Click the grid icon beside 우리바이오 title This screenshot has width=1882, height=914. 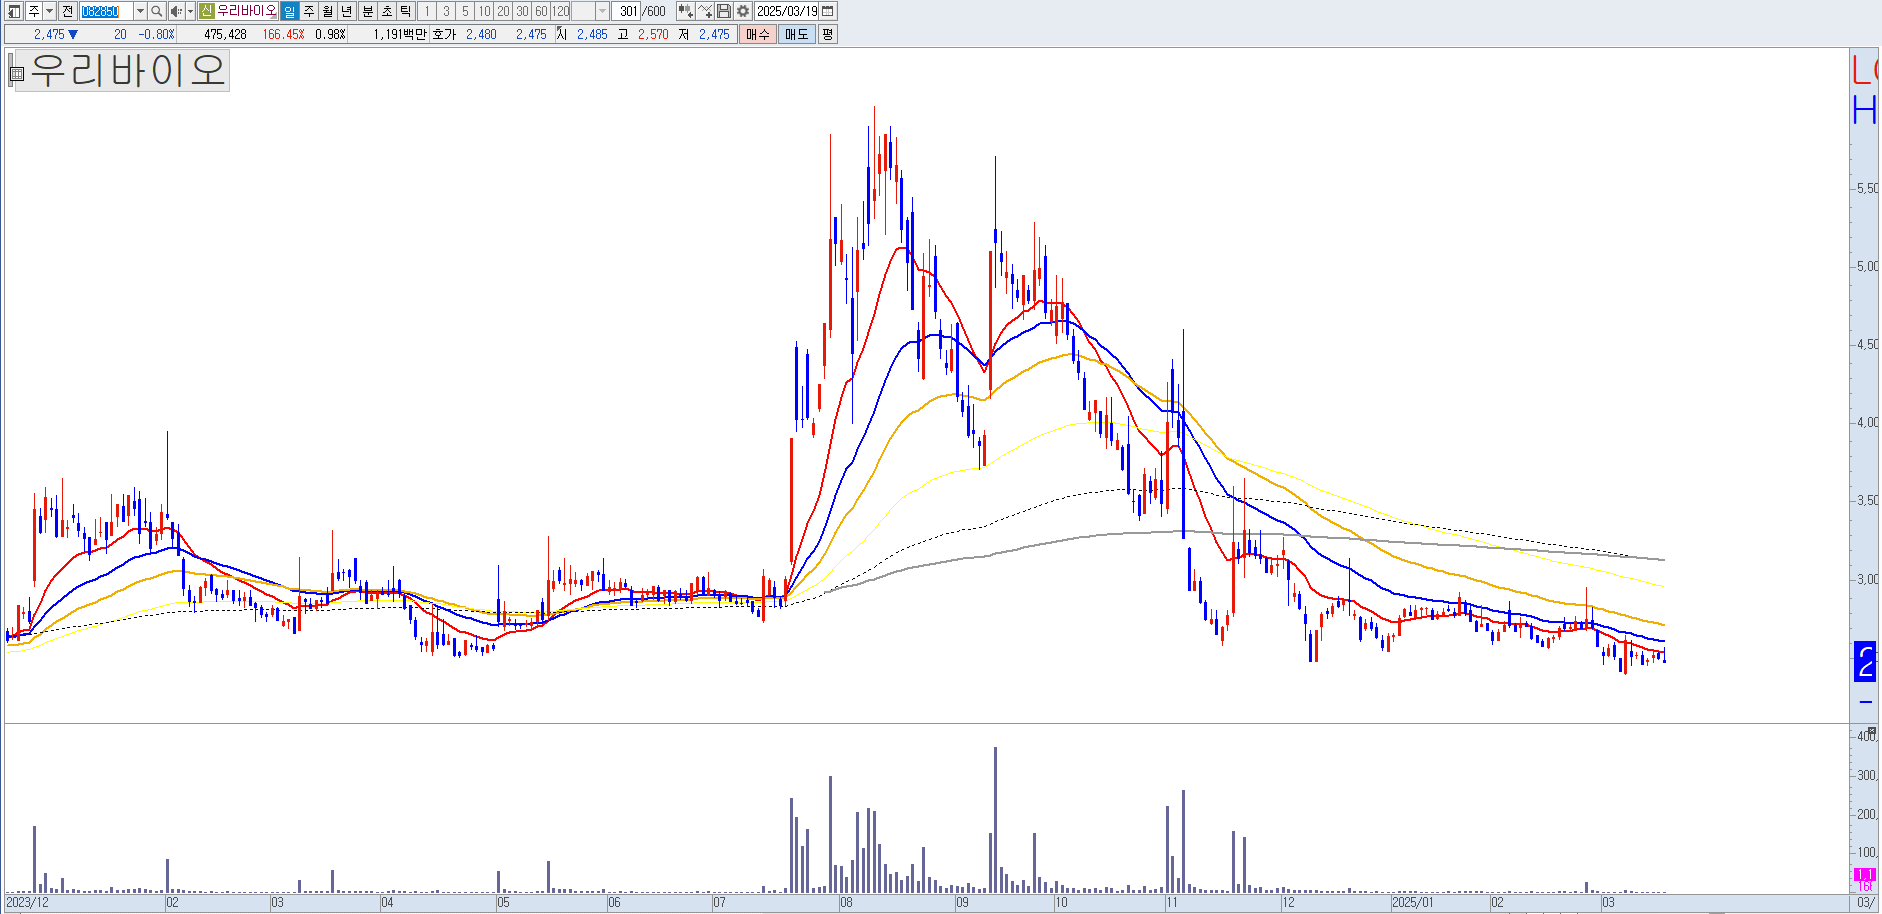pyautogui.click(x=17, y=73)
